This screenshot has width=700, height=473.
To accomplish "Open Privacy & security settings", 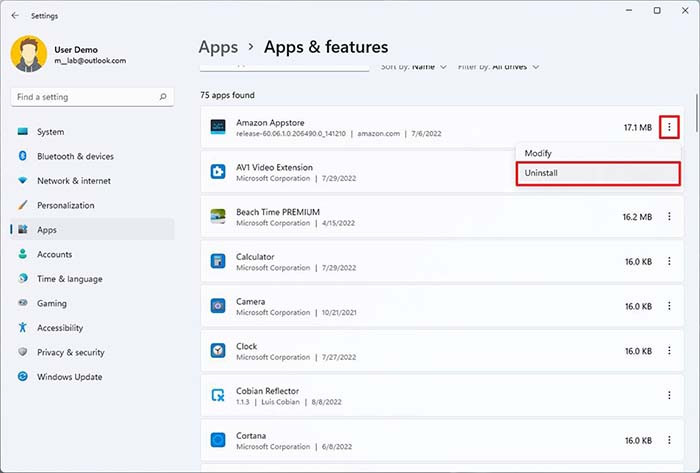I will pos(92,353).
